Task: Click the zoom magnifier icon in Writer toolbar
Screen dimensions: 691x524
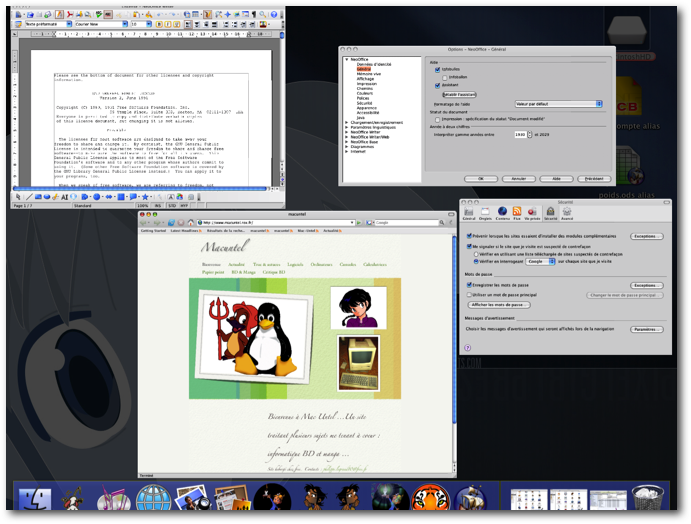Action: point(263,15)
